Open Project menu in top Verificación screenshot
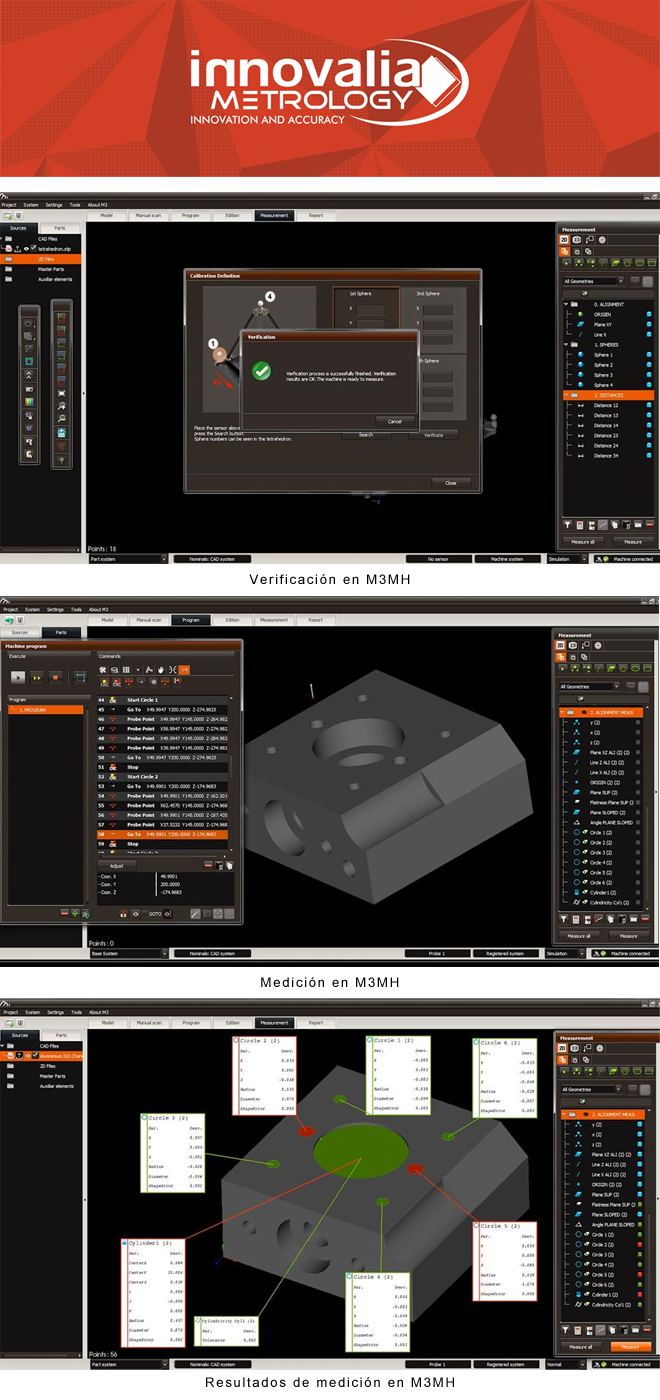The width and height of the screenshot is (660, 1400). tap(10, 204)
